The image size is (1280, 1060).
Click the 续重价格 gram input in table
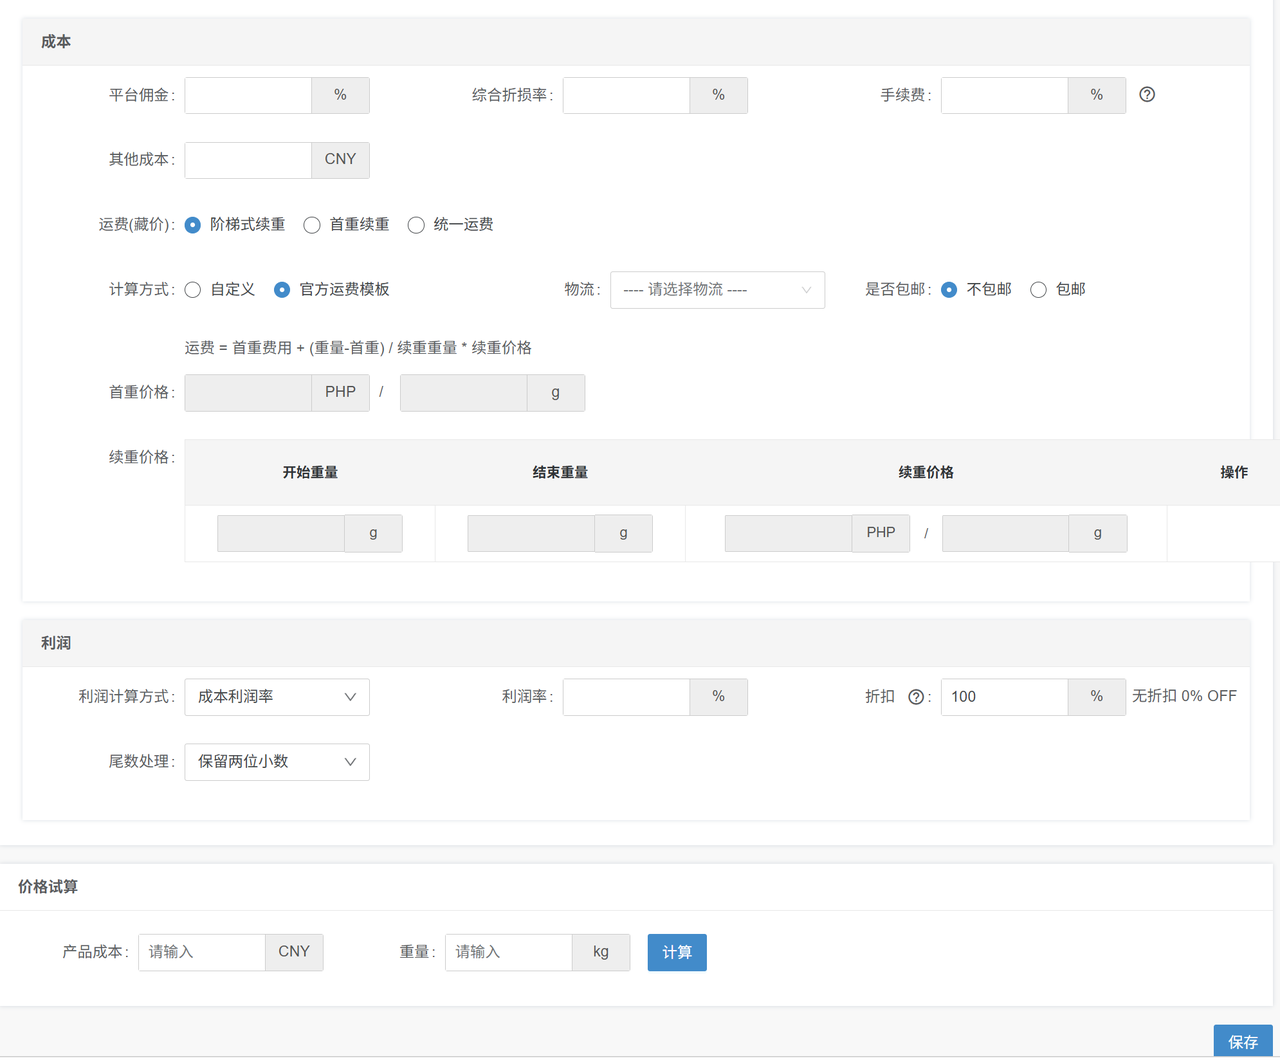[x=1005, y=533]
